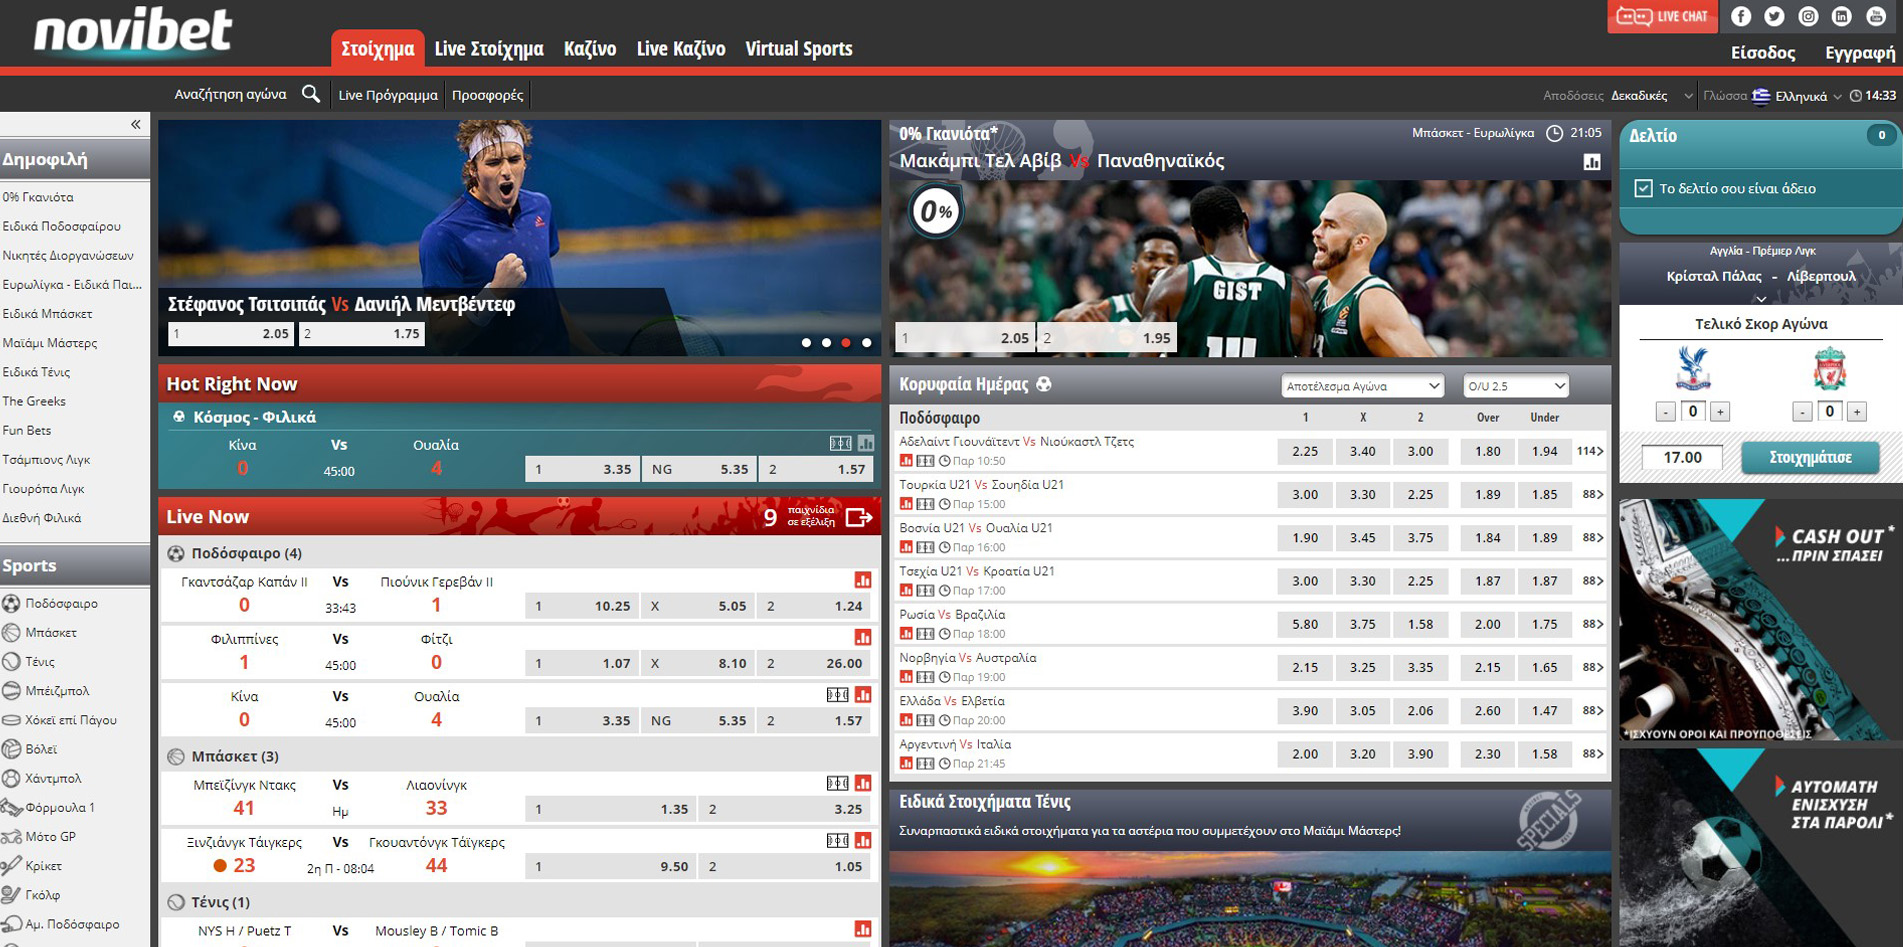Switch to the Live Στοίχημα tab

click(x=489, y=48)
